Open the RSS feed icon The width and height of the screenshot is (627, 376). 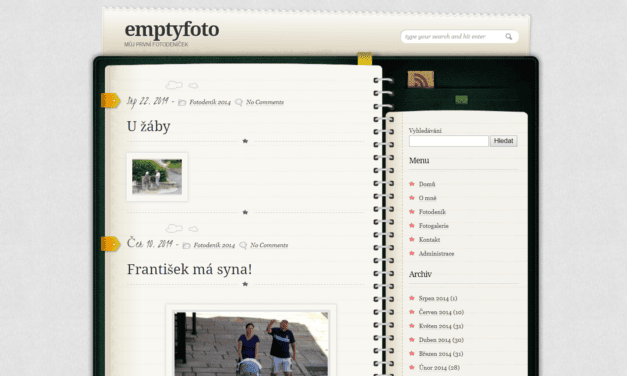coord(421,79)
